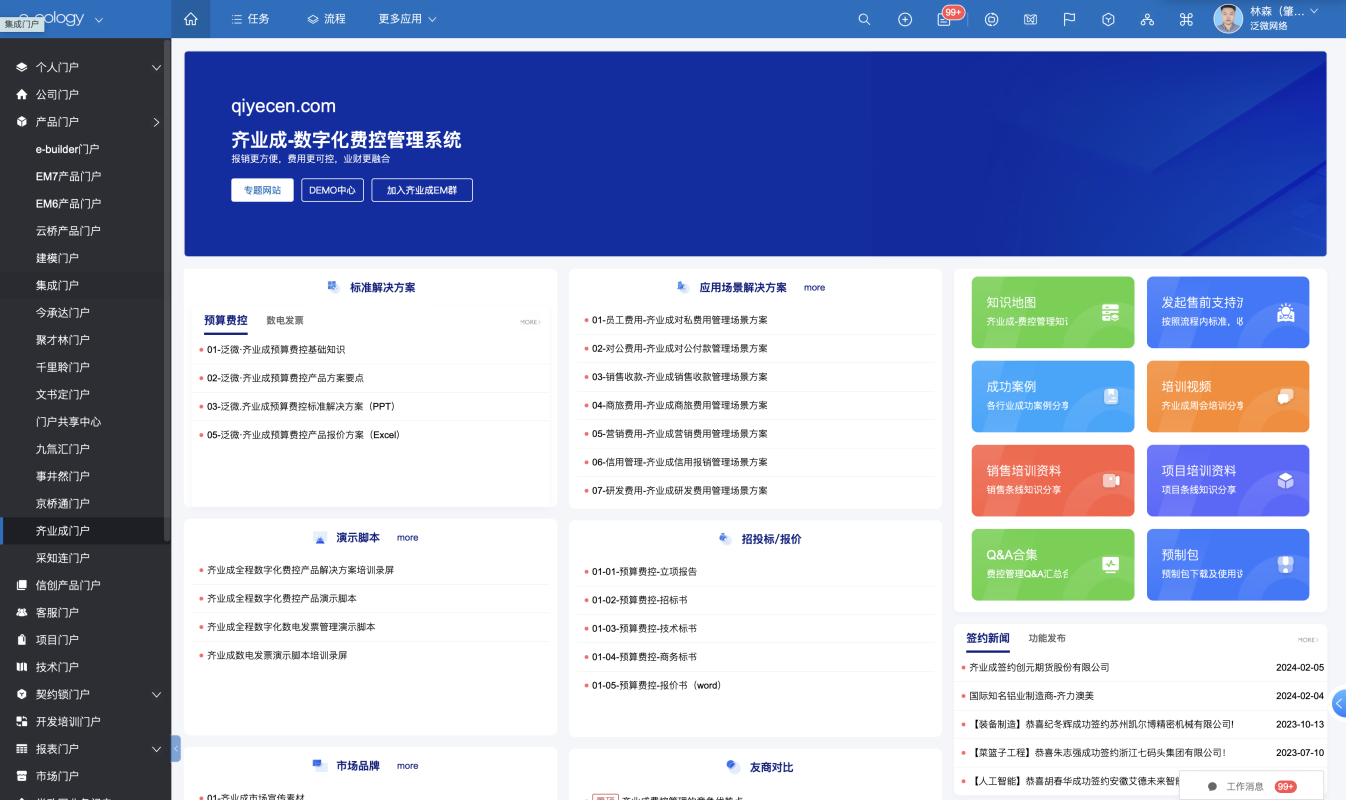Screen dimensions: 1346x800
Task: Open the organization hierarchy icon
Action: (1147, 19)
